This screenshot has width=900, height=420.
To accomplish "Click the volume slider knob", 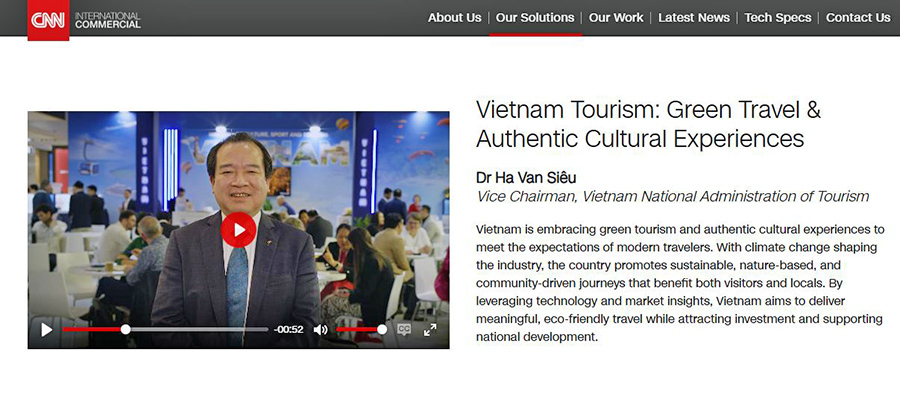I will coord(382,329).
